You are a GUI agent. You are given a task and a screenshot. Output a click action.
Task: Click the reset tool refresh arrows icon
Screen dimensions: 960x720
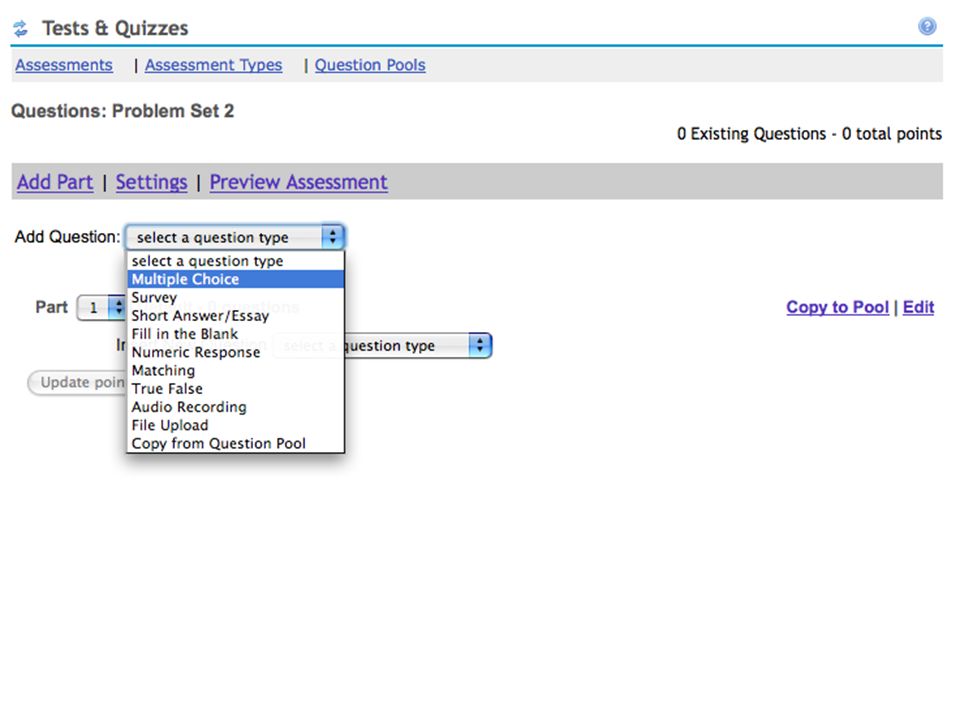21,28
